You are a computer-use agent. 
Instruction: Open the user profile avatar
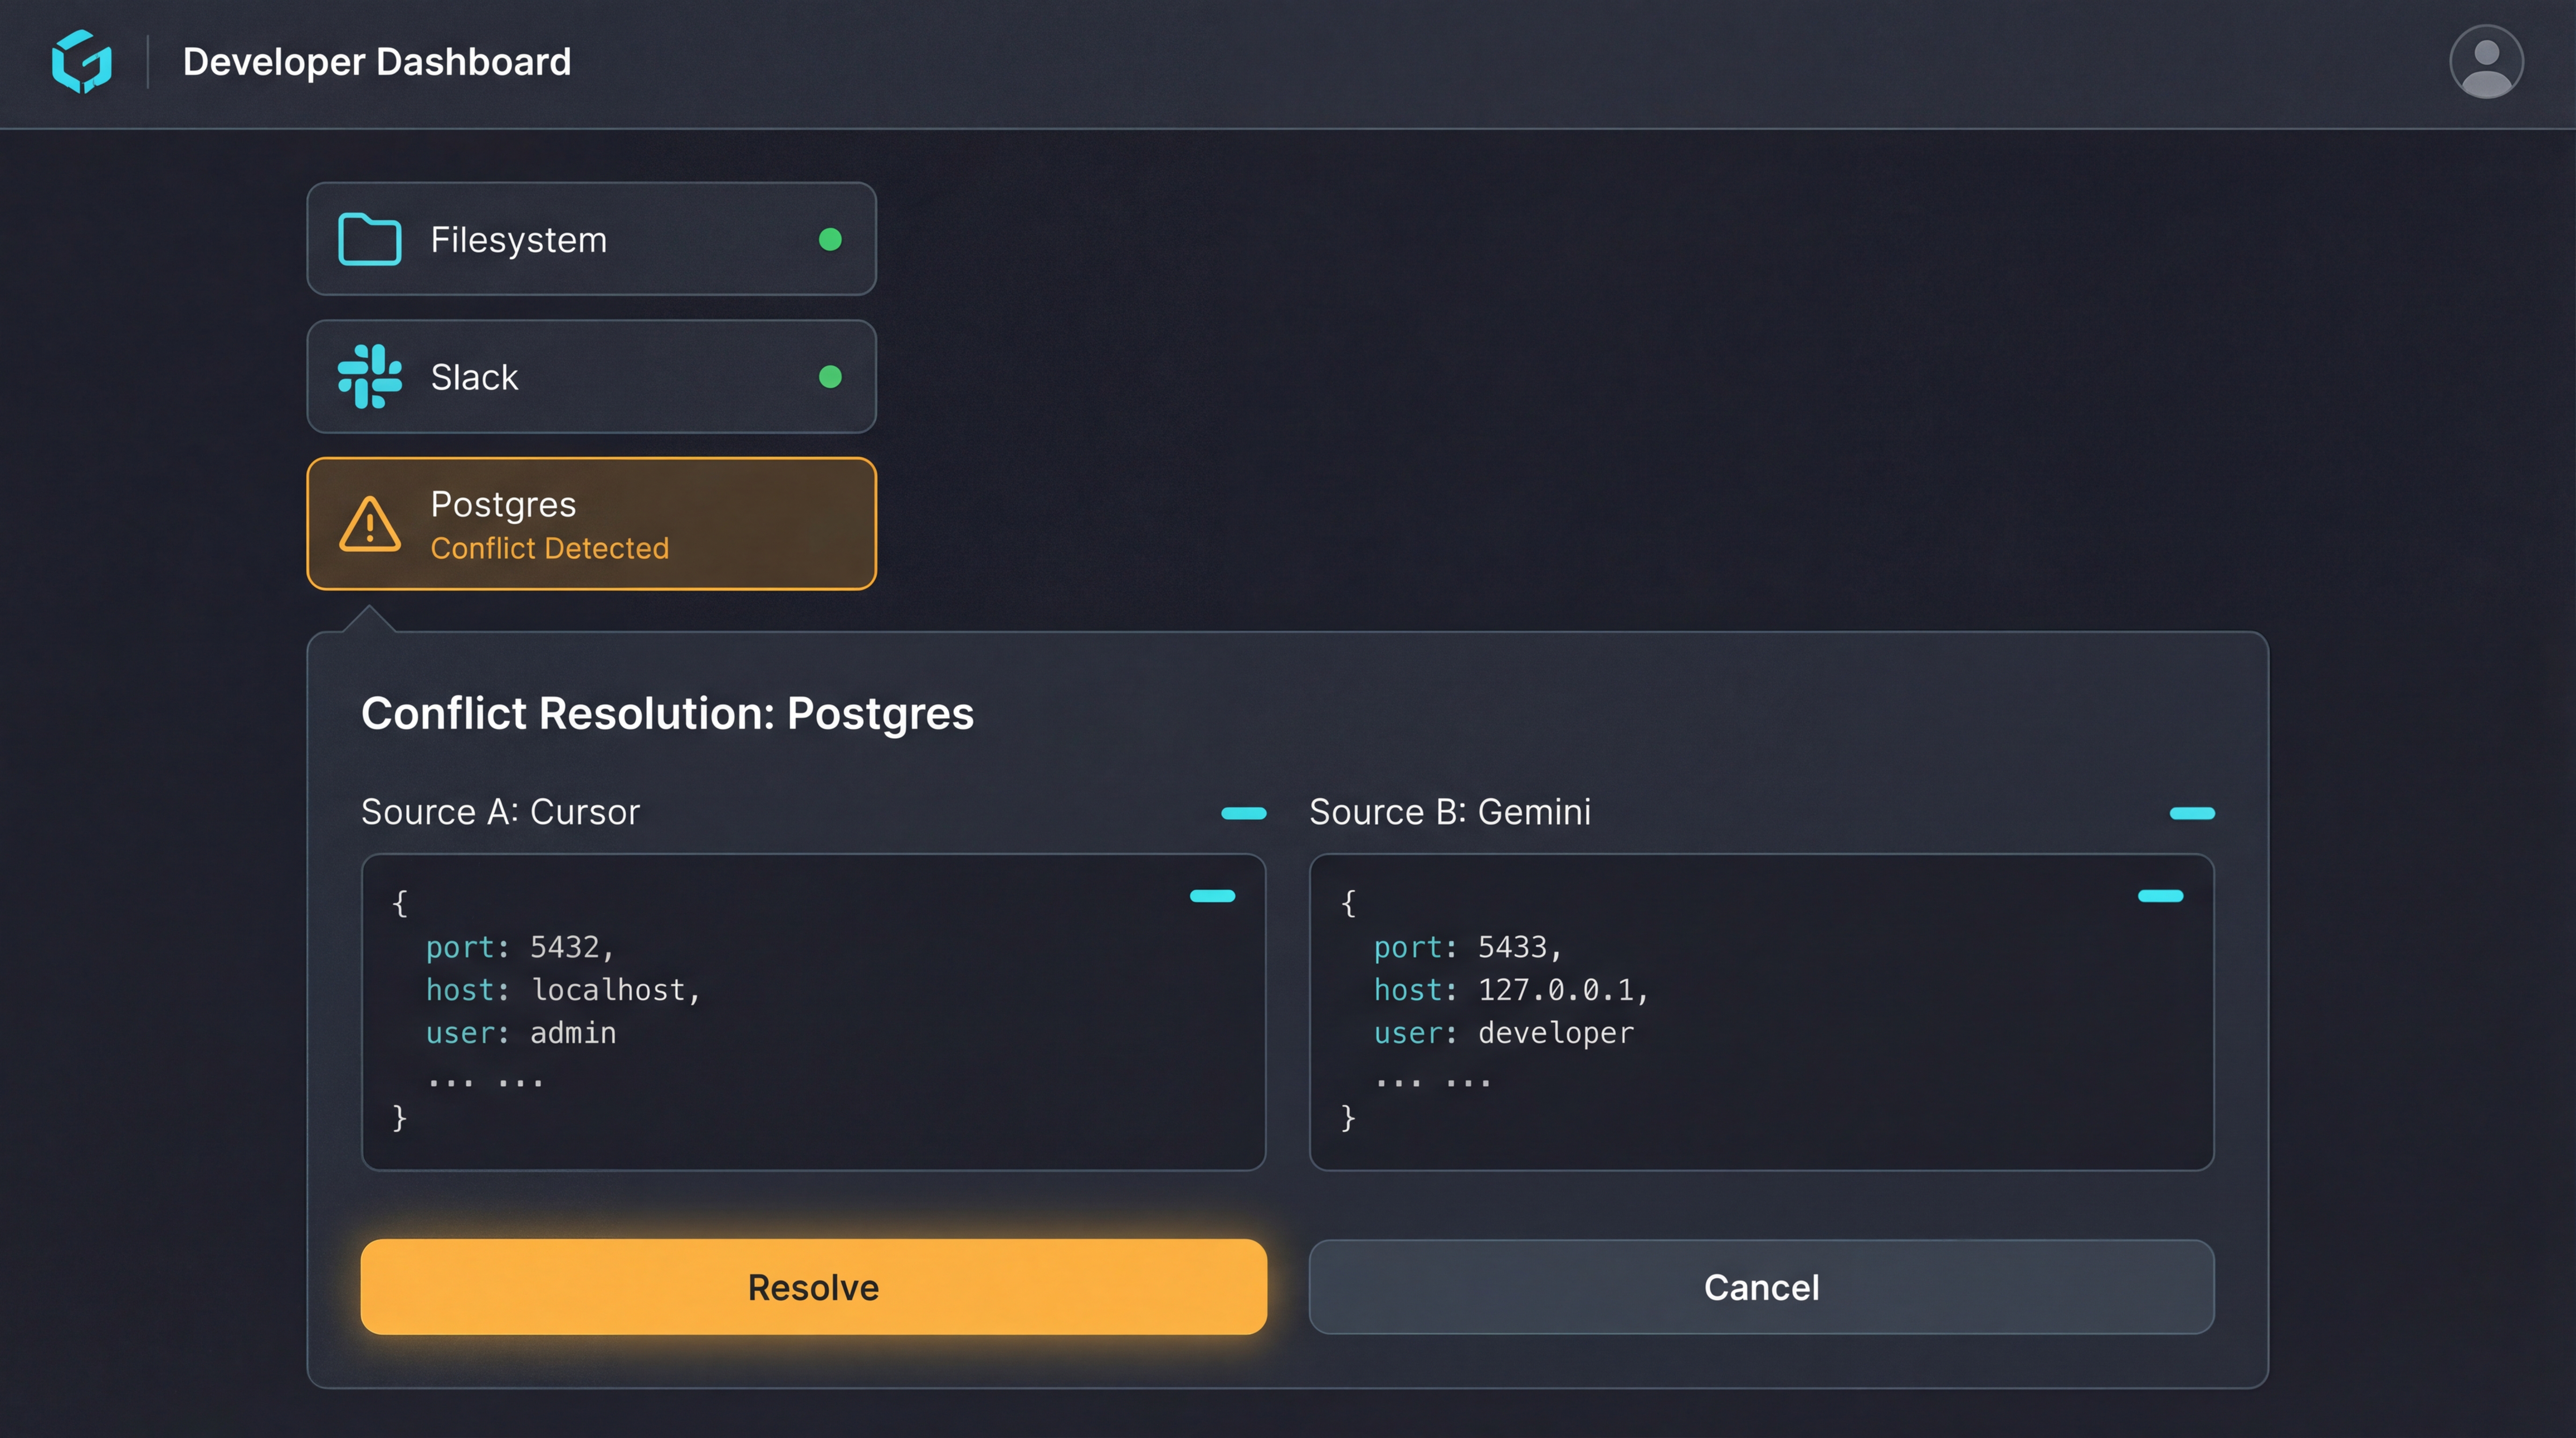tap(2485, 62)
